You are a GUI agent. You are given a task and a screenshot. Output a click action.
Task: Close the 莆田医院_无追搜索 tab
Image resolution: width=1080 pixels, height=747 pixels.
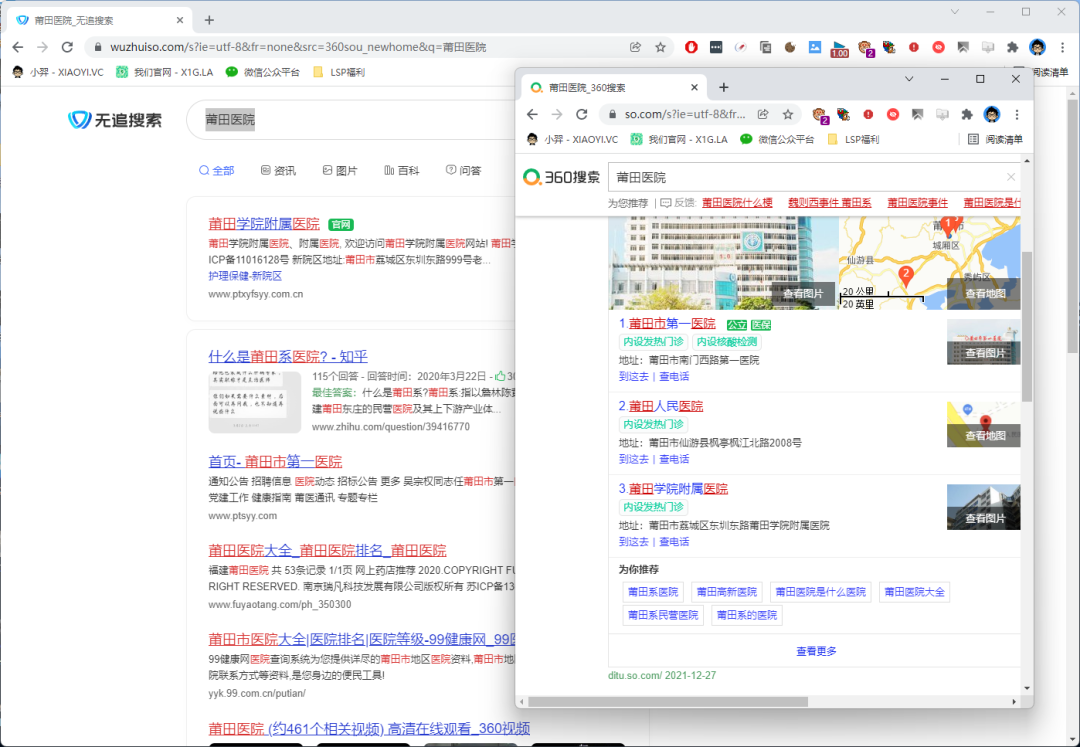coord(180,20)
